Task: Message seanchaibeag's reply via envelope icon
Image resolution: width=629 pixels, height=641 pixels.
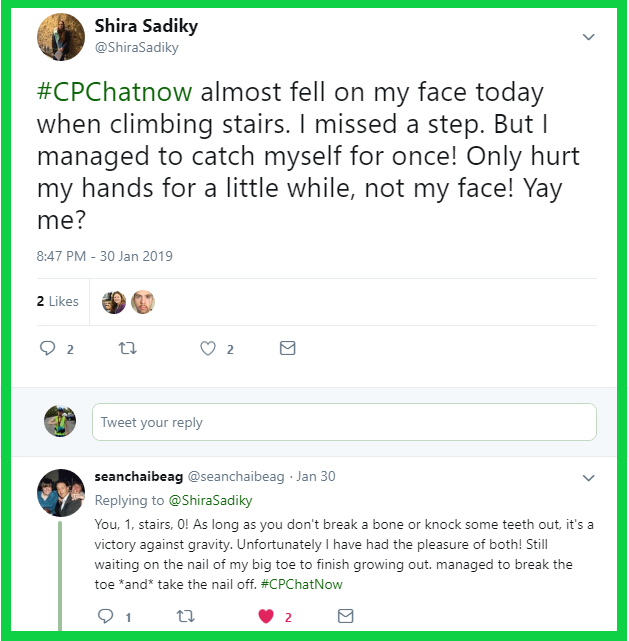Action: [345, 617]
